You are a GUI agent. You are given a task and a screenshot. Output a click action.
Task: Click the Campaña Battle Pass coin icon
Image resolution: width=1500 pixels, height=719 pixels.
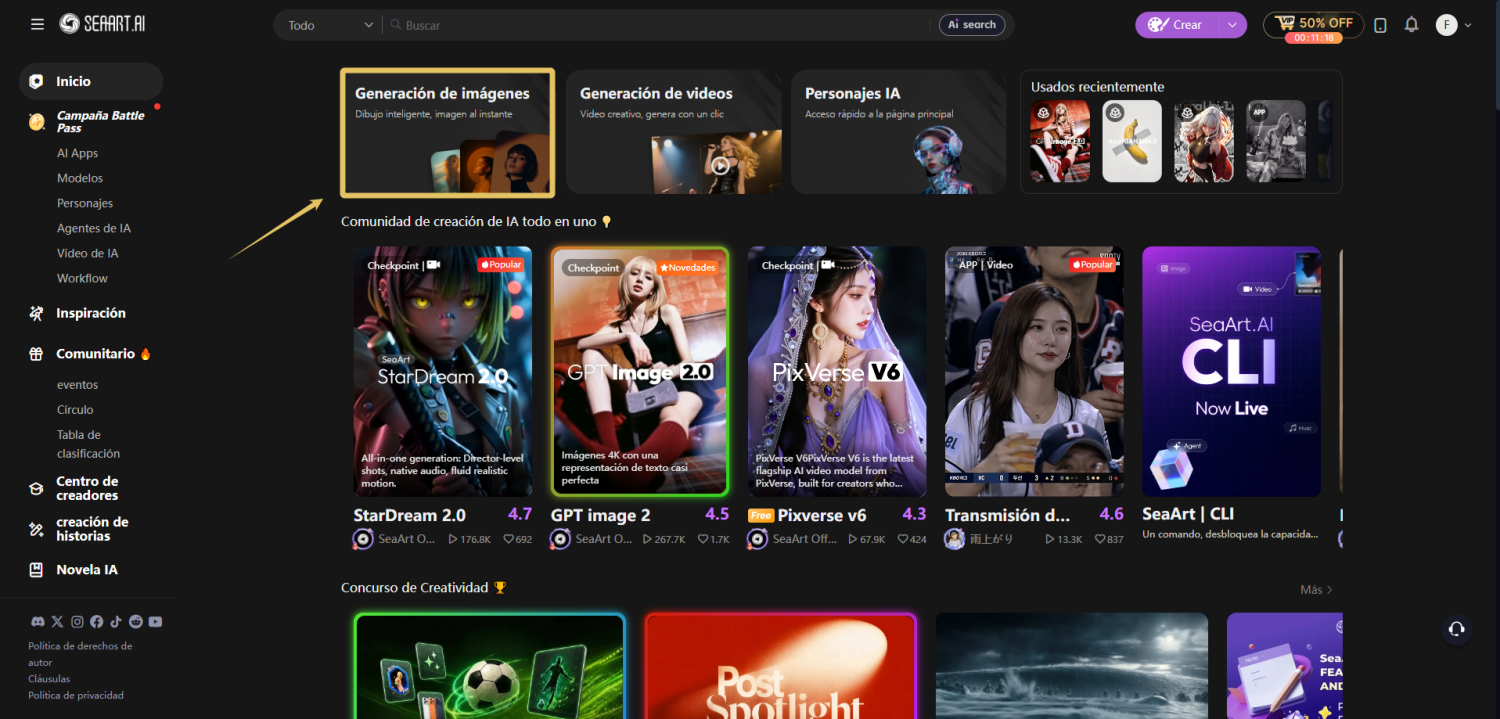37,122
